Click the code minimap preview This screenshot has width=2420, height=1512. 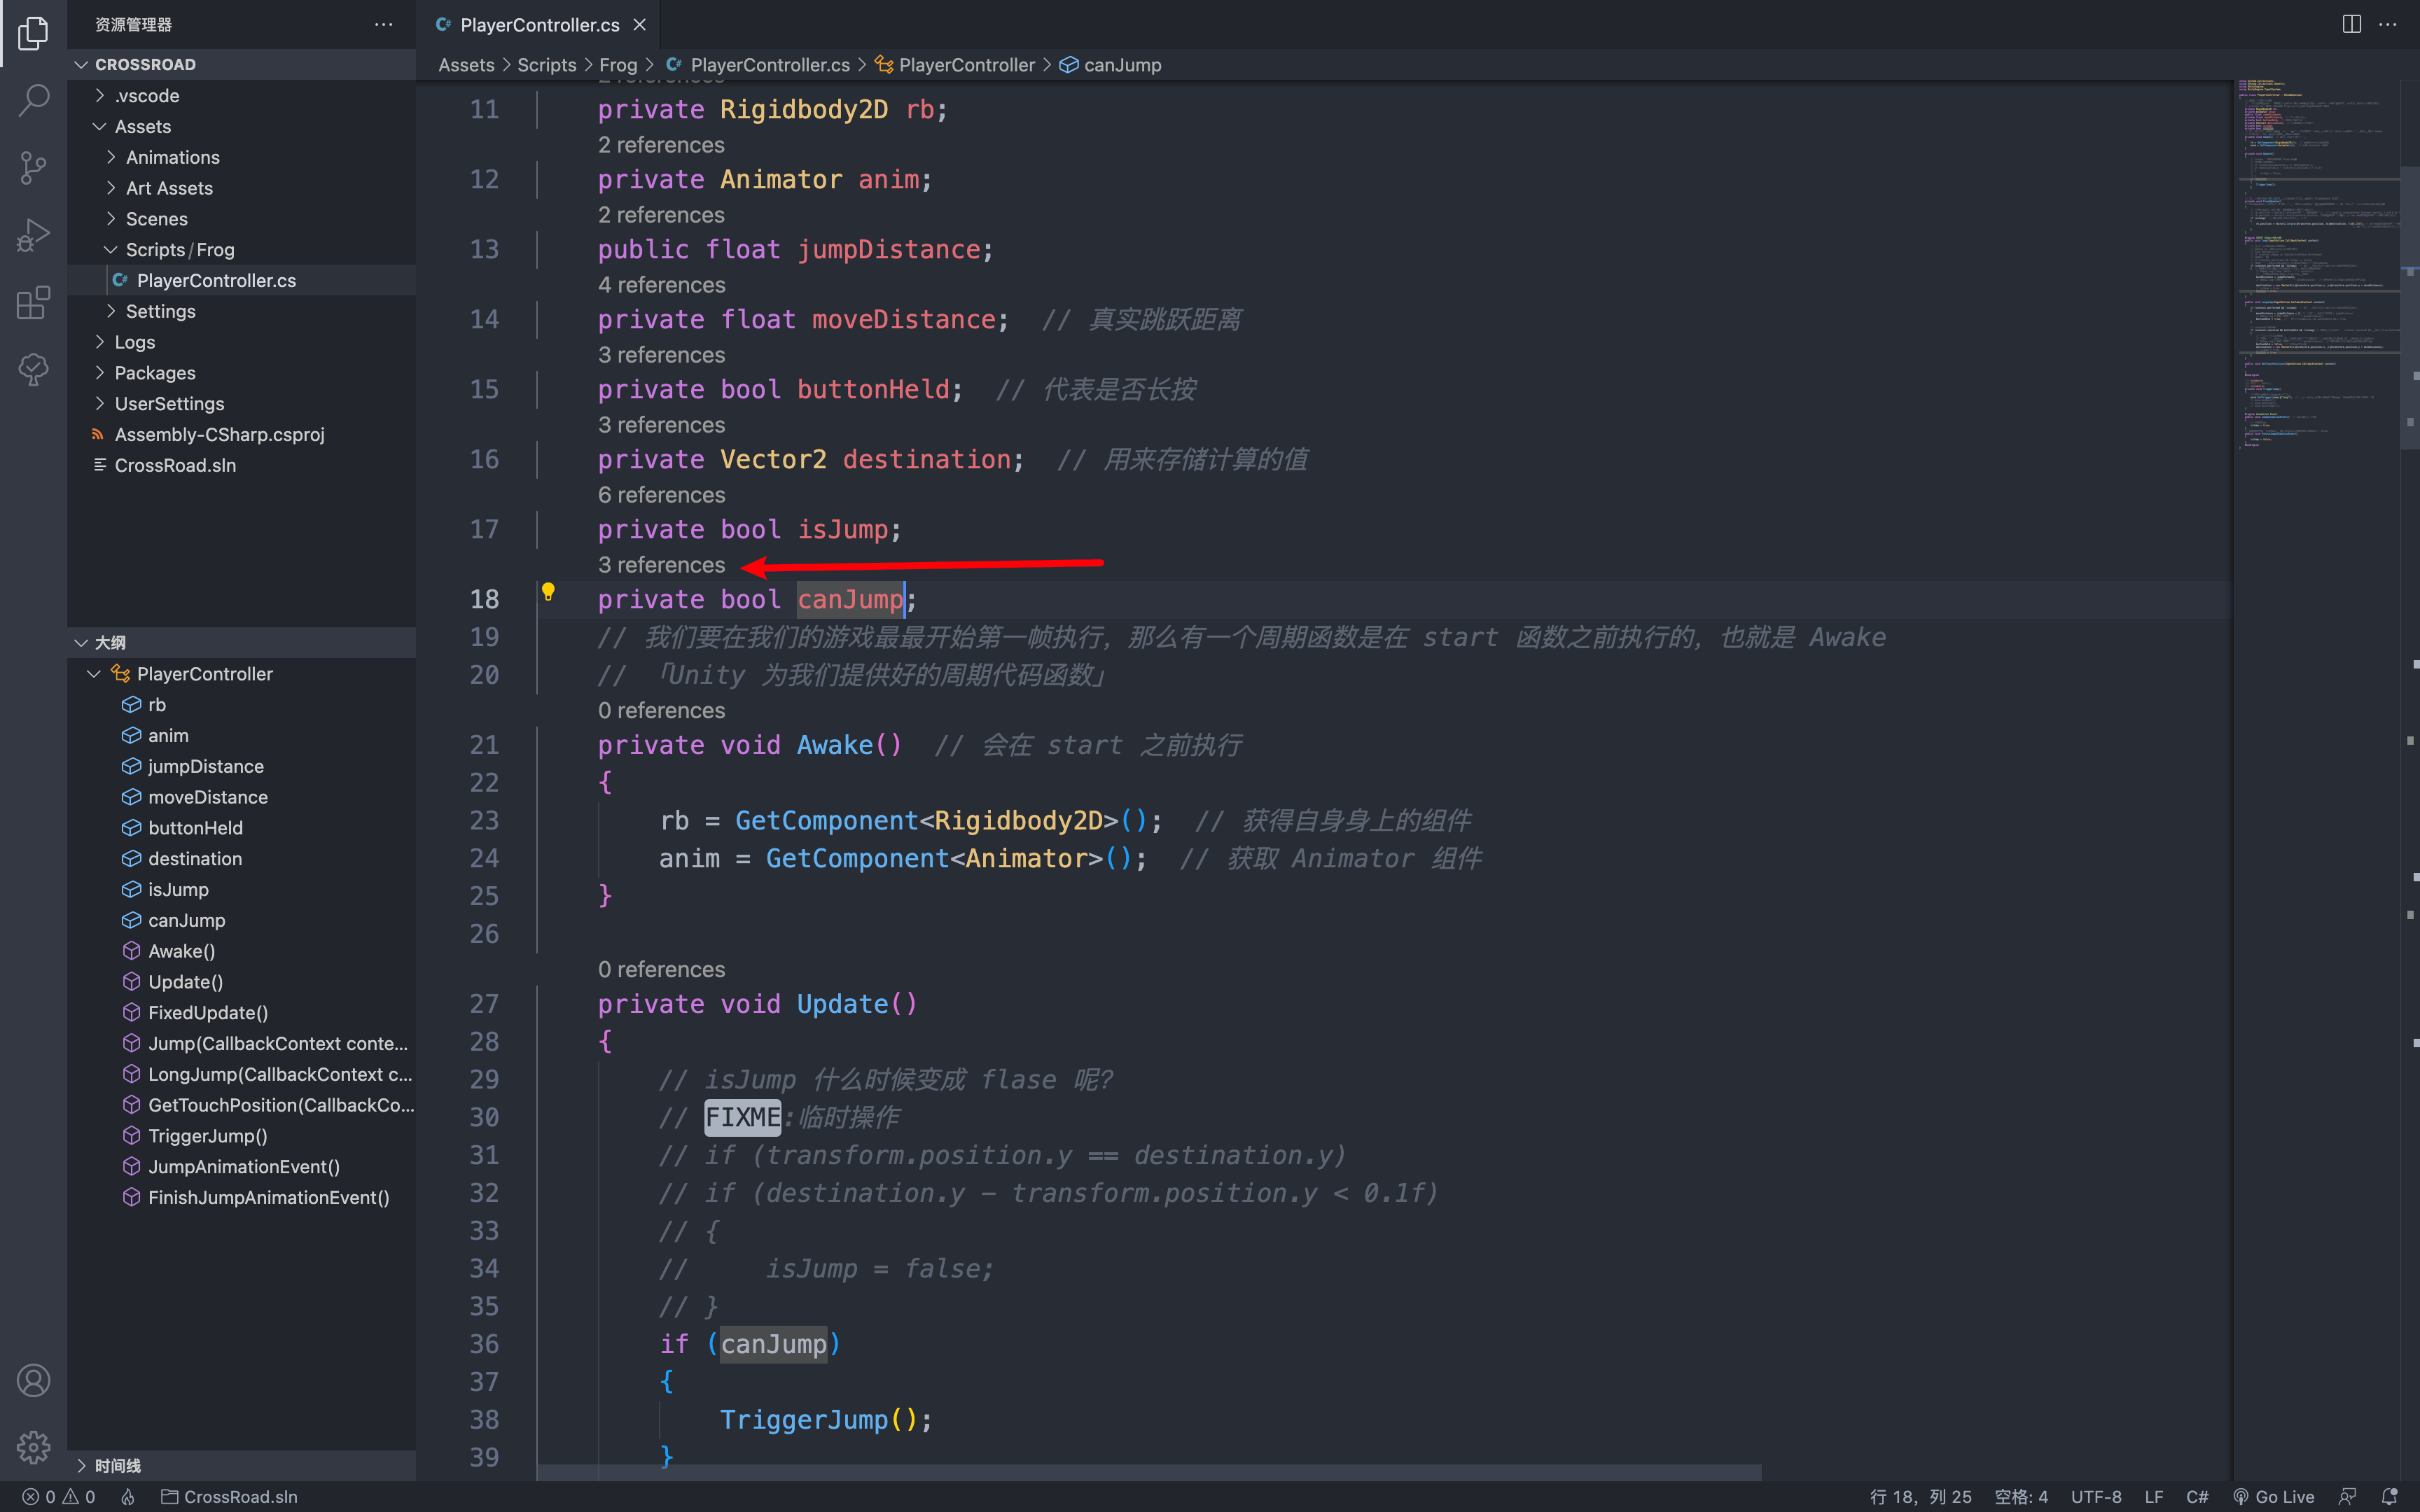point(2316,265)
